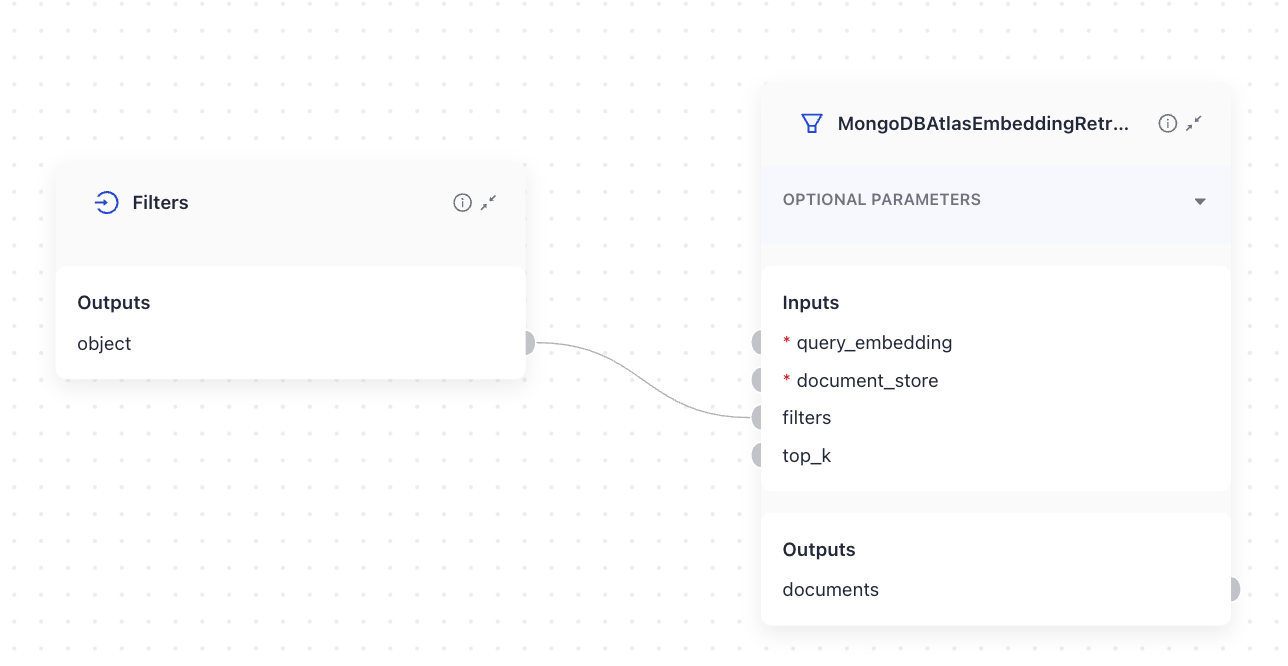
Task: Open info for the MongoDBAtlasEmbeddingRetriever node
Action: pos(1167,124)
